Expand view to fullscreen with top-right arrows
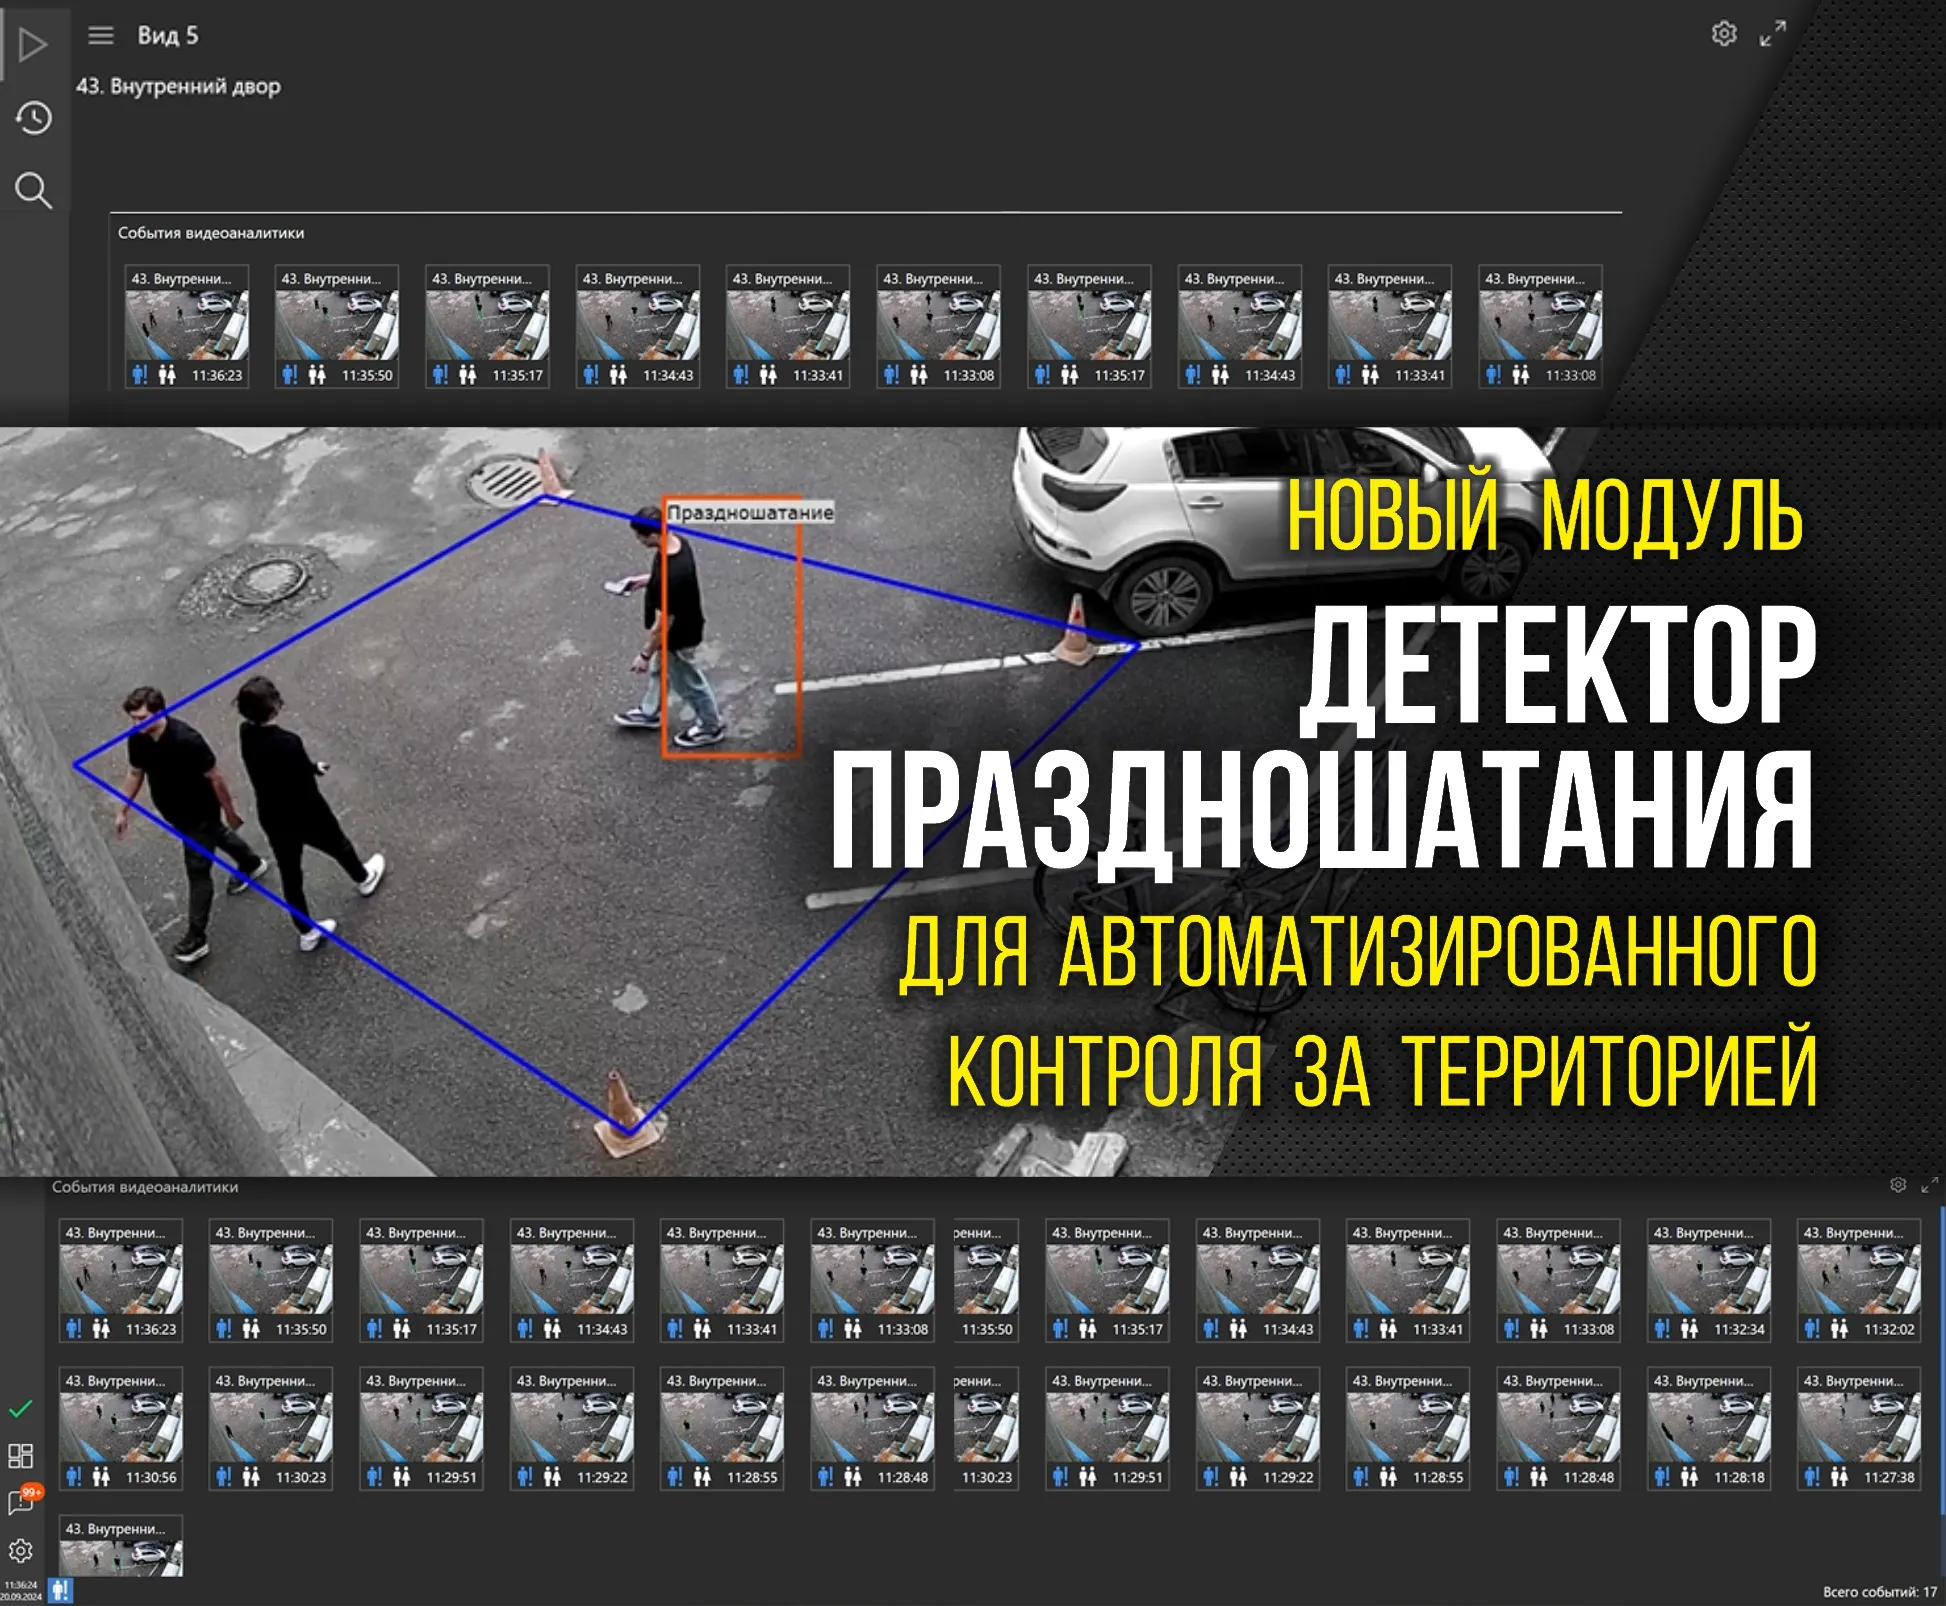The width and height of the screenshot is (1946, 1606). coord(1772,34)
